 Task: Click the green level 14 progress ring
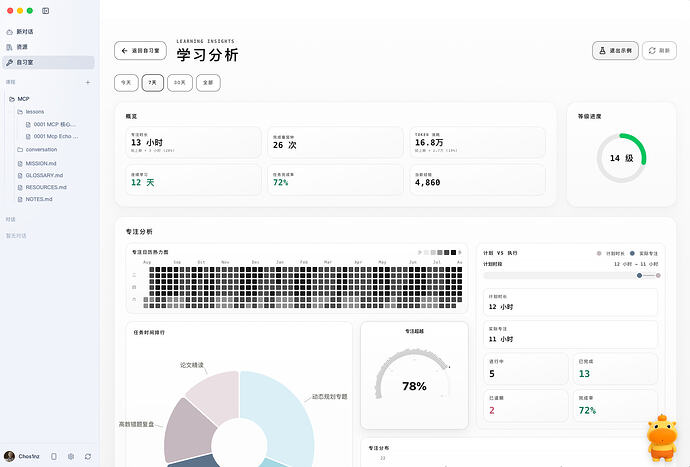(x=621, y=158)
